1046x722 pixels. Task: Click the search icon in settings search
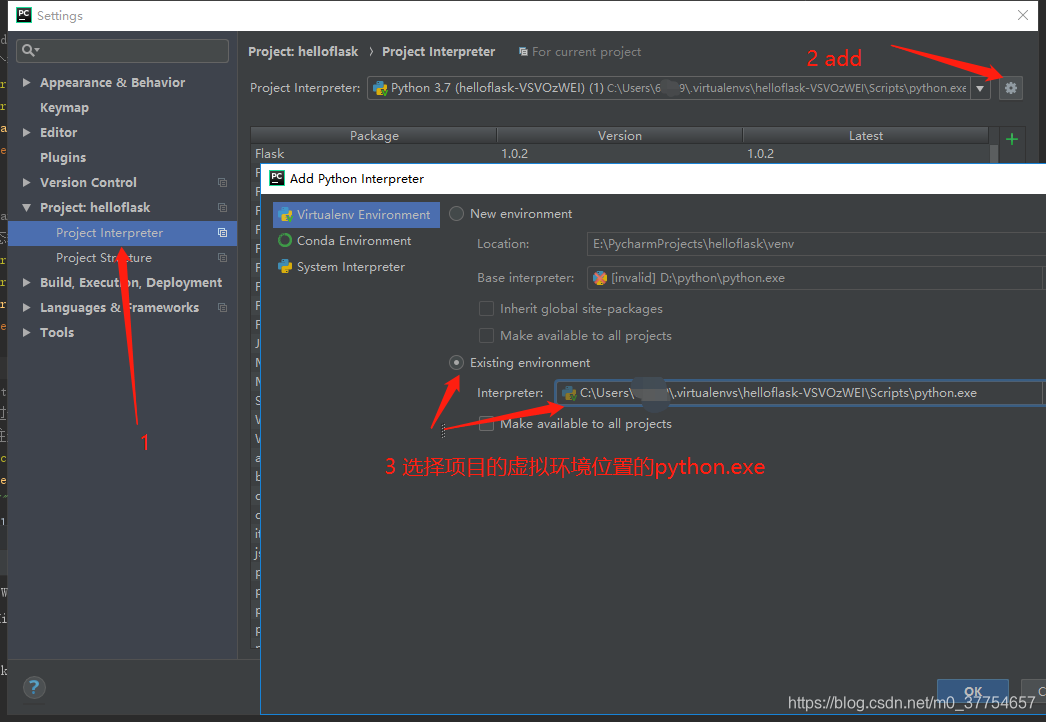(29, 50)
